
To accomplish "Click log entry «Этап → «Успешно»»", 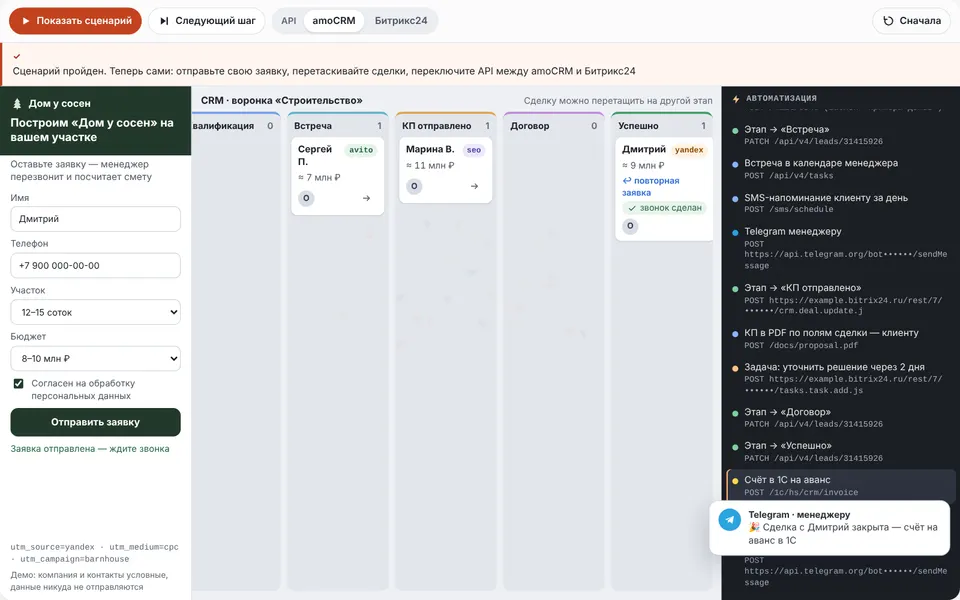I will [x=840, y=452].
